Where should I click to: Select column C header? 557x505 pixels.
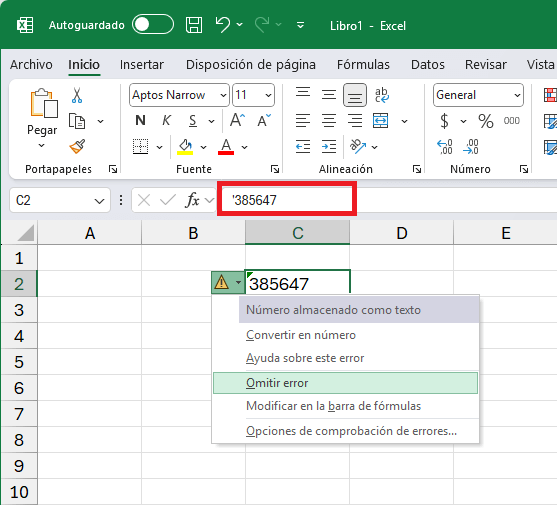click(x=297, y=233)
